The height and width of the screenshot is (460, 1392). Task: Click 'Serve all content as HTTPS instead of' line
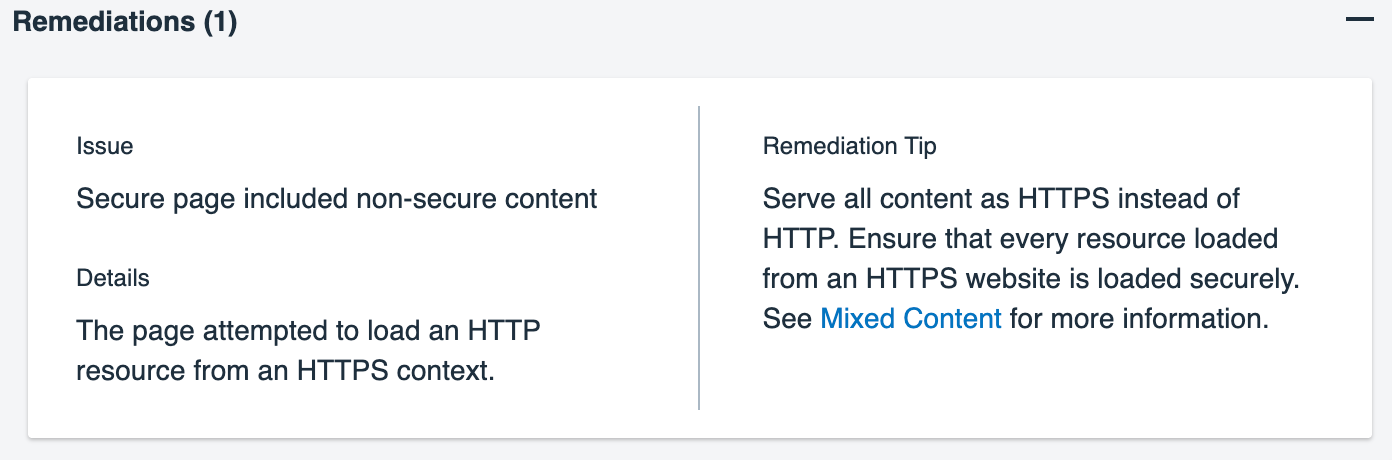[1000, 198]
